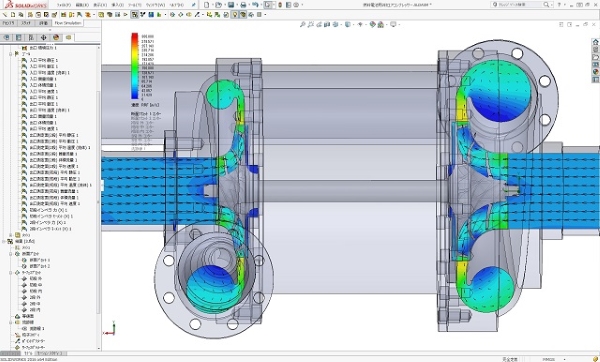Screen dimensions: 600x362
Task: Open the ファイル(F) menu
Action: (64, 5)
